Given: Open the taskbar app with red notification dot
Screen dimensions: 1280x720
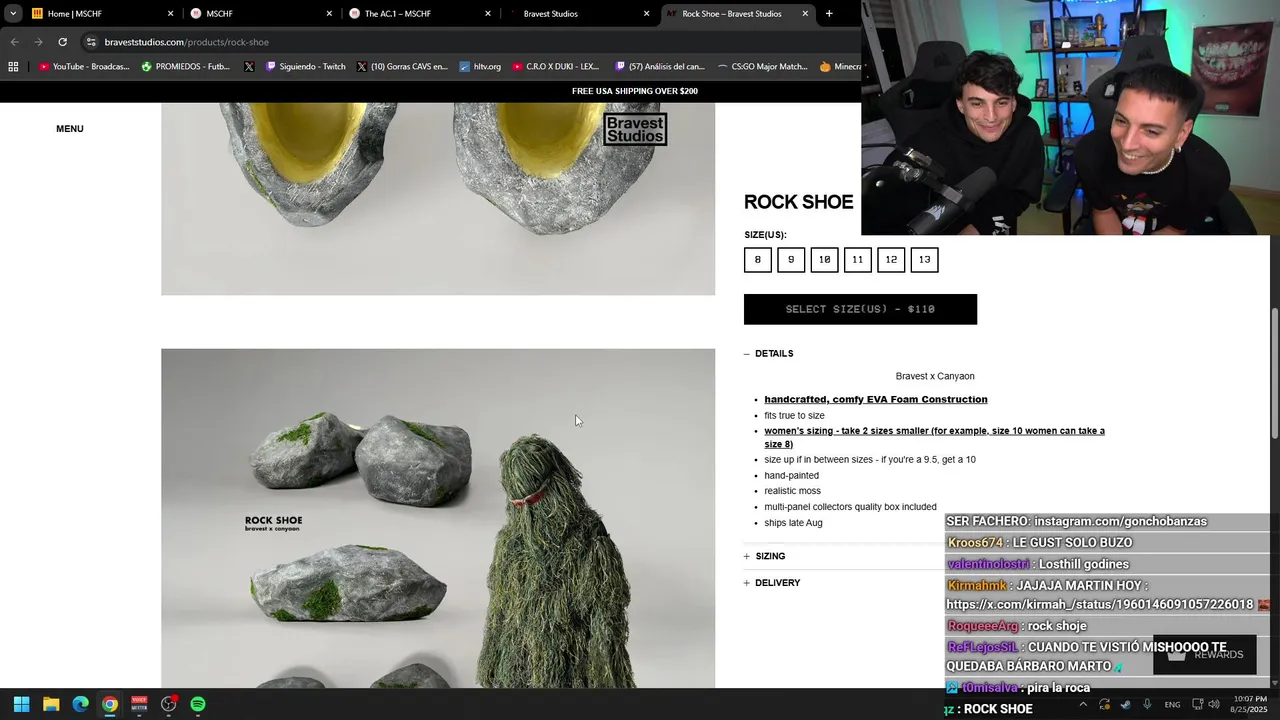Looking at the screenshot, I should click(169, 704).
